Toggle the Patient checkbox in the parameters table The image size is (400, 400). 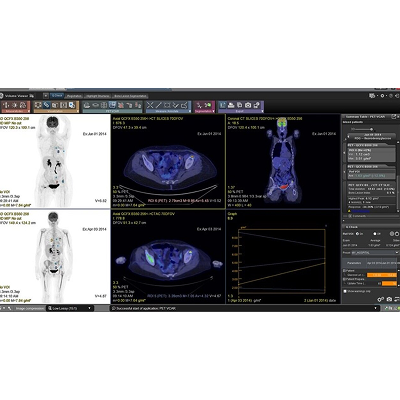click(x=344, y=271)
